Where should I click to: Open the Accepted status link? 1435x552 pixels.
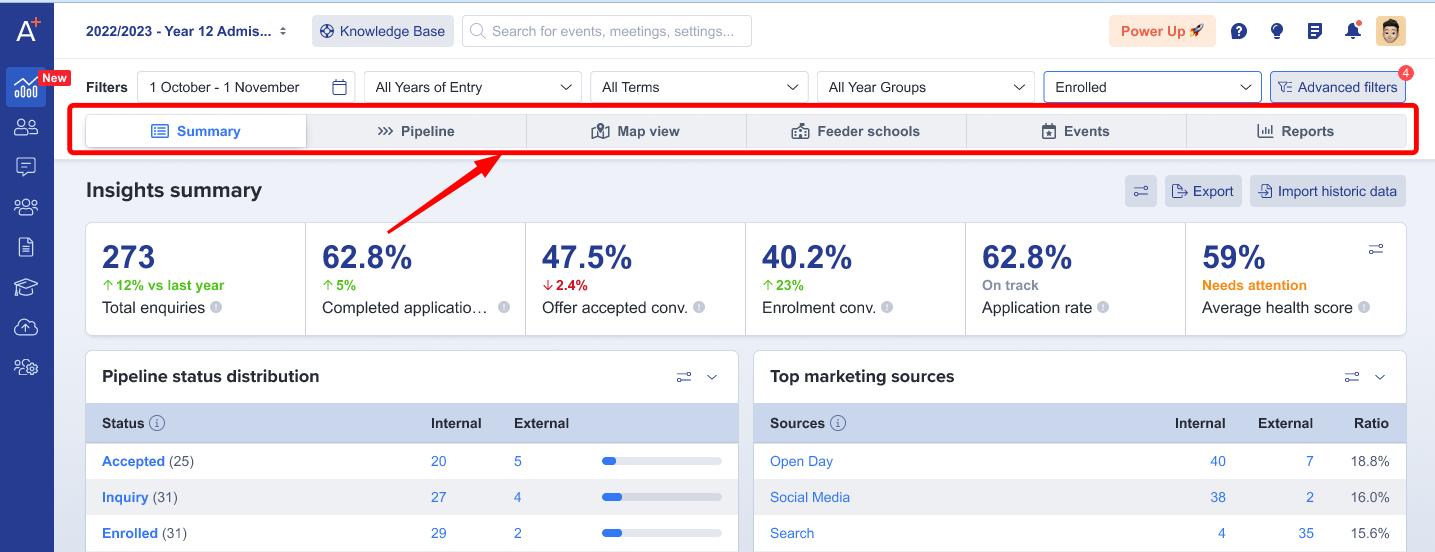point(133,461)
